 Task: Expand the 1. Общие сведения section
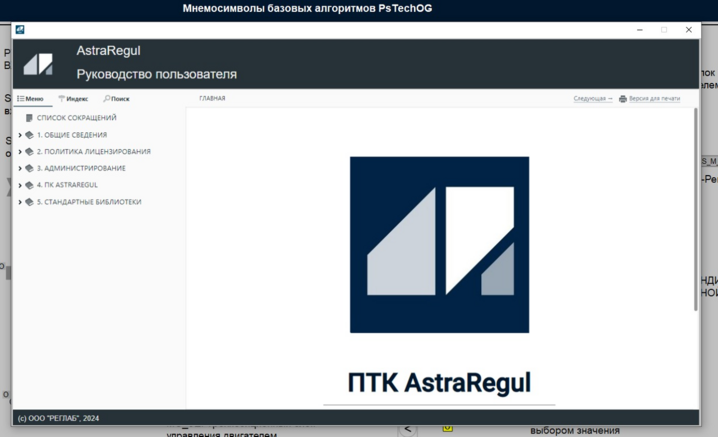tap(20, 135)
